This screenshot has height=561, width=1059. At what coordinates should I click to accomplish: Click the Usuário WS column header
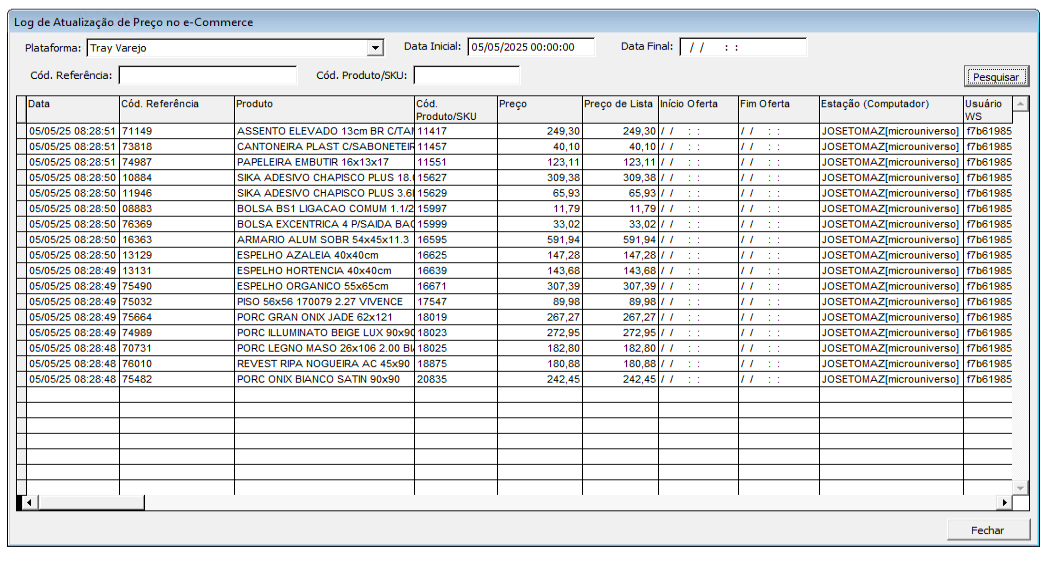point(987,109)
